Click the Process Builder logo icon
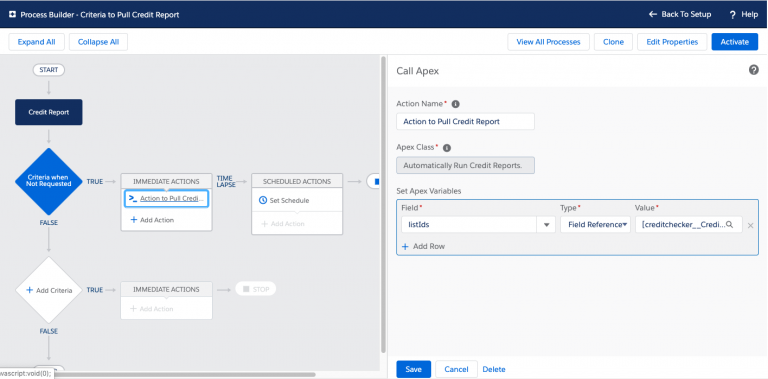Image resolution: width=768 pixels, height=379 pixels. pos(12,15)
